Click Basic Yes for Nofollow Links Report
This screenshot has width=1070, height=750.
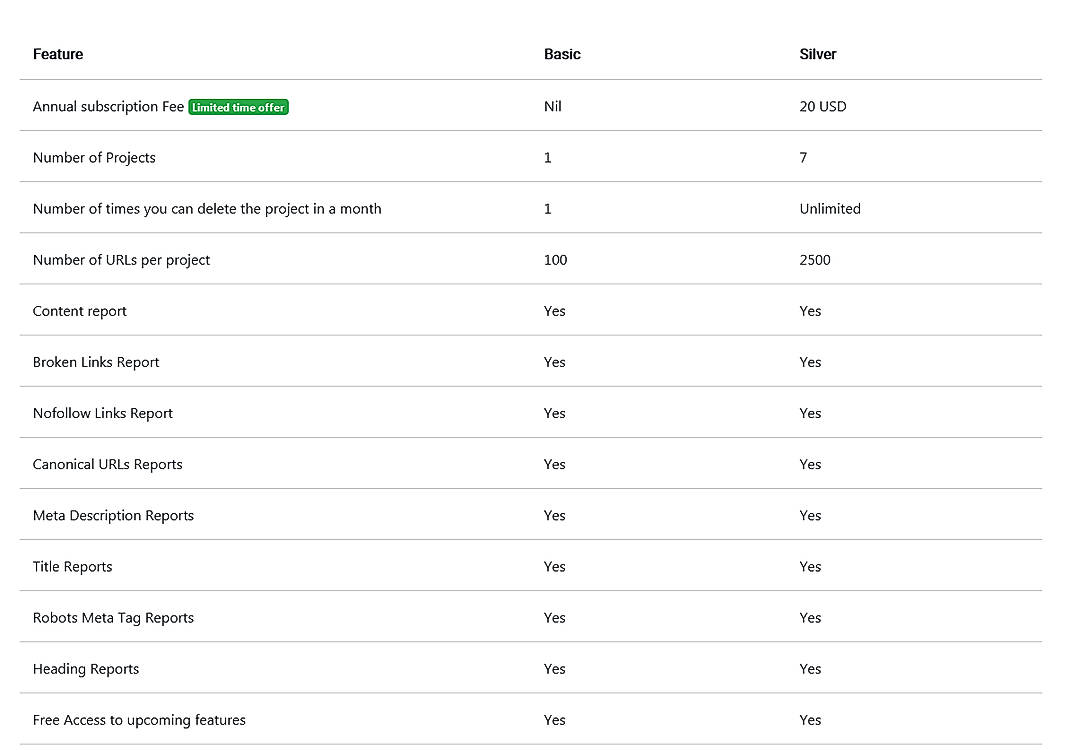tap(555, 414)
